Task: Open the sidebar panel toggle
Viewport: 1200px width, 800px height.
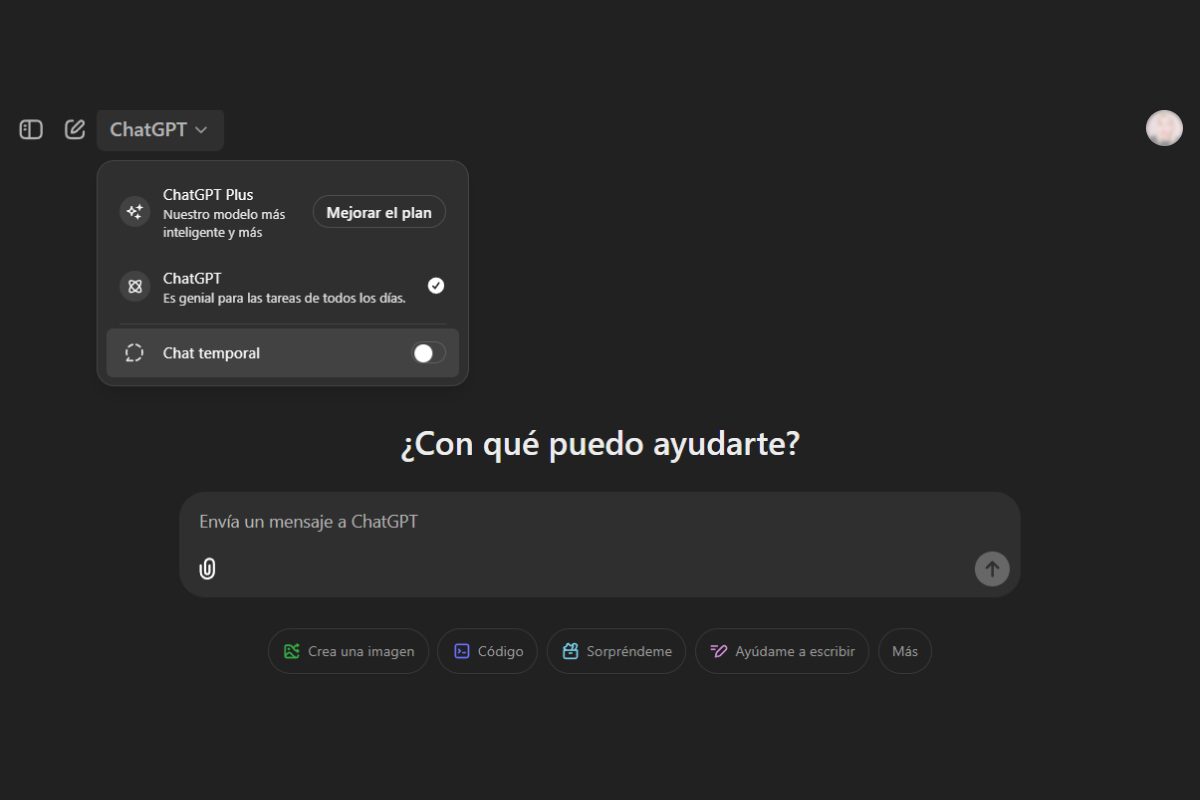Action: [x=30, y=129]
